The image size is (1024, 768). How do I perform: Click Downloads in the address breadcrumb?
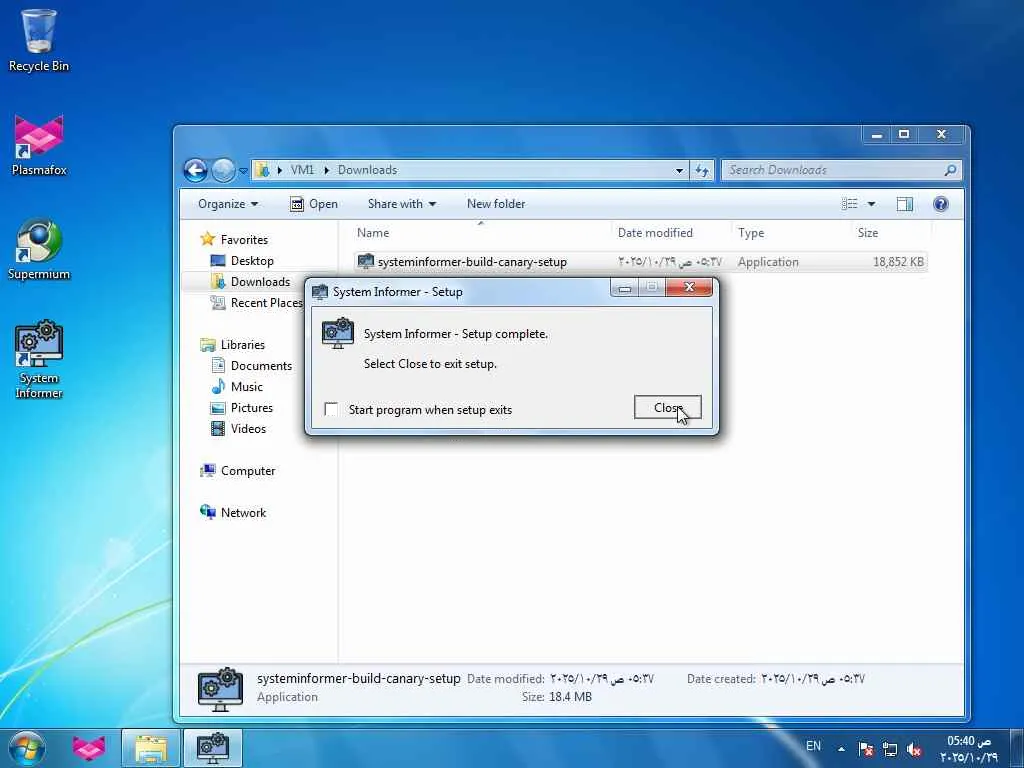pyautogui.click(x=367, y=170)
